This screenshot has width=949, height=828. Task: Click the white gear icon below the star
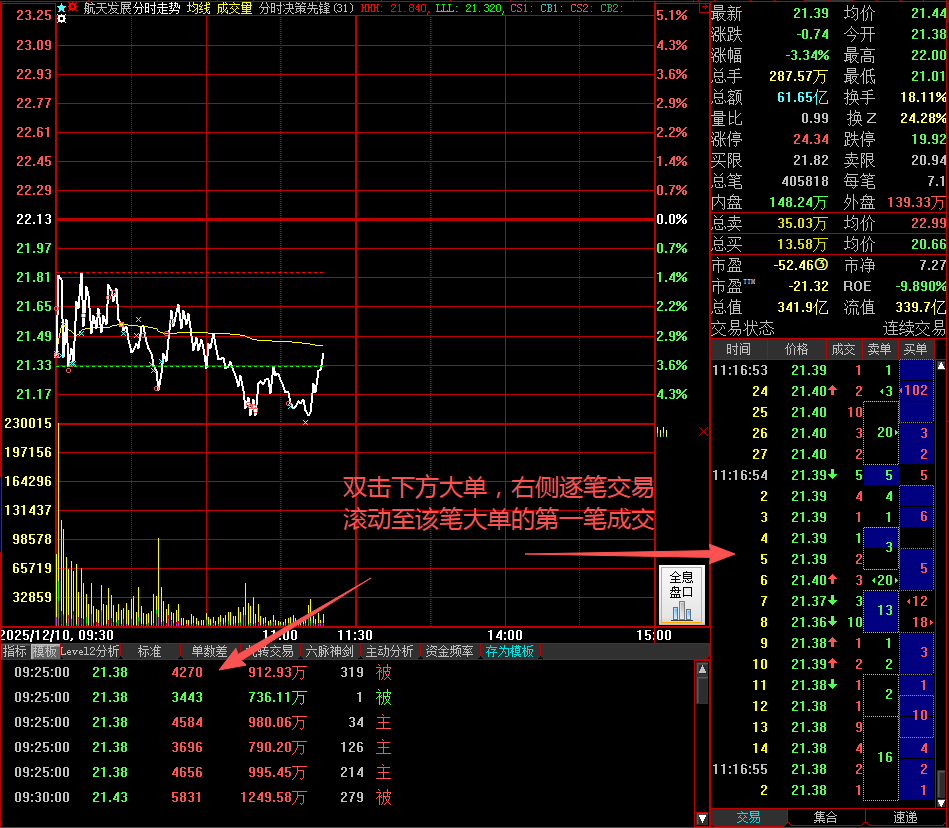pos(61,19)
